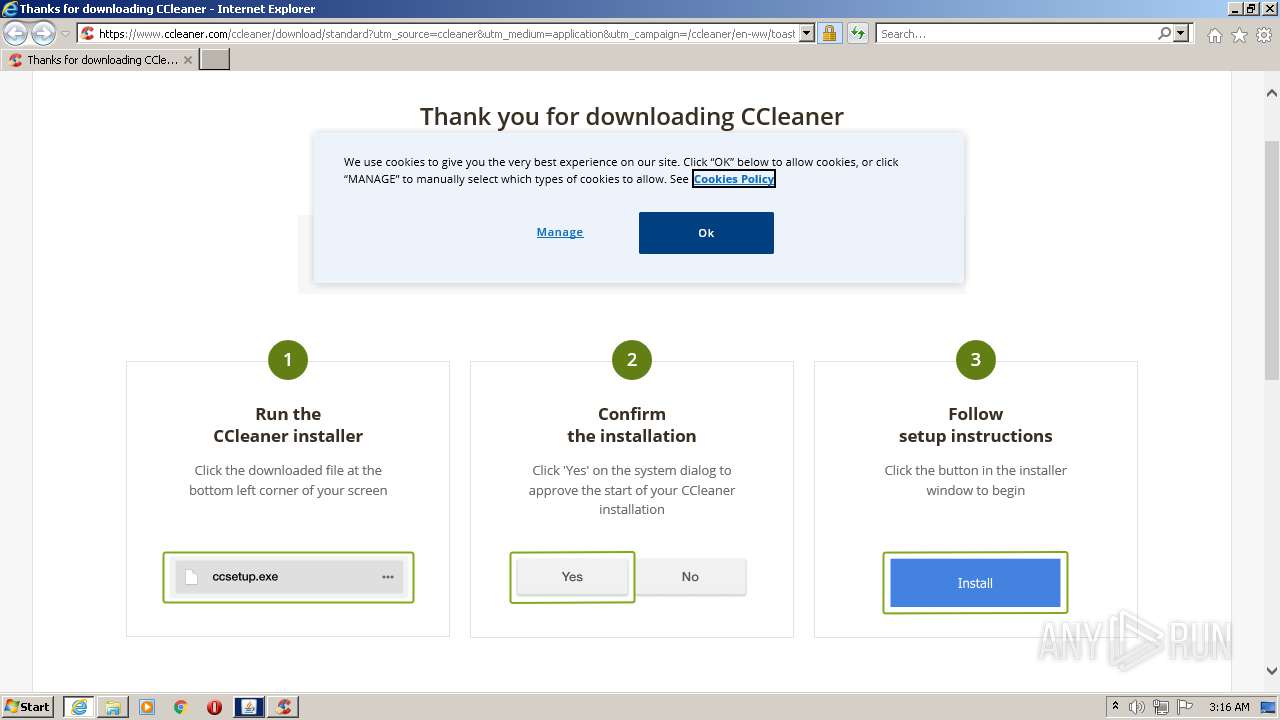The width and height of the screenshot is (1280, 720).
Task: Open the Cookies Policy link
Action: 734,179
